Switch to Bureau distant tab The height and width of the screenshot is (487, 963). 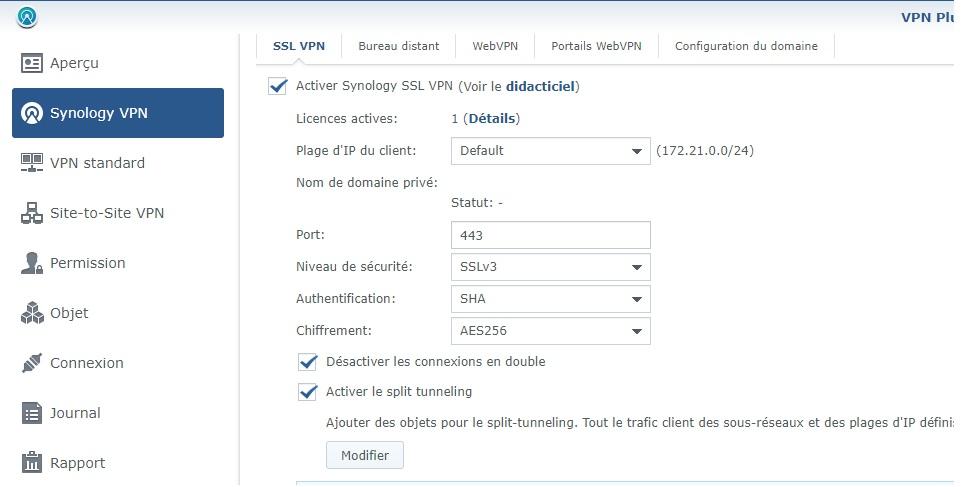pos(399,46)
